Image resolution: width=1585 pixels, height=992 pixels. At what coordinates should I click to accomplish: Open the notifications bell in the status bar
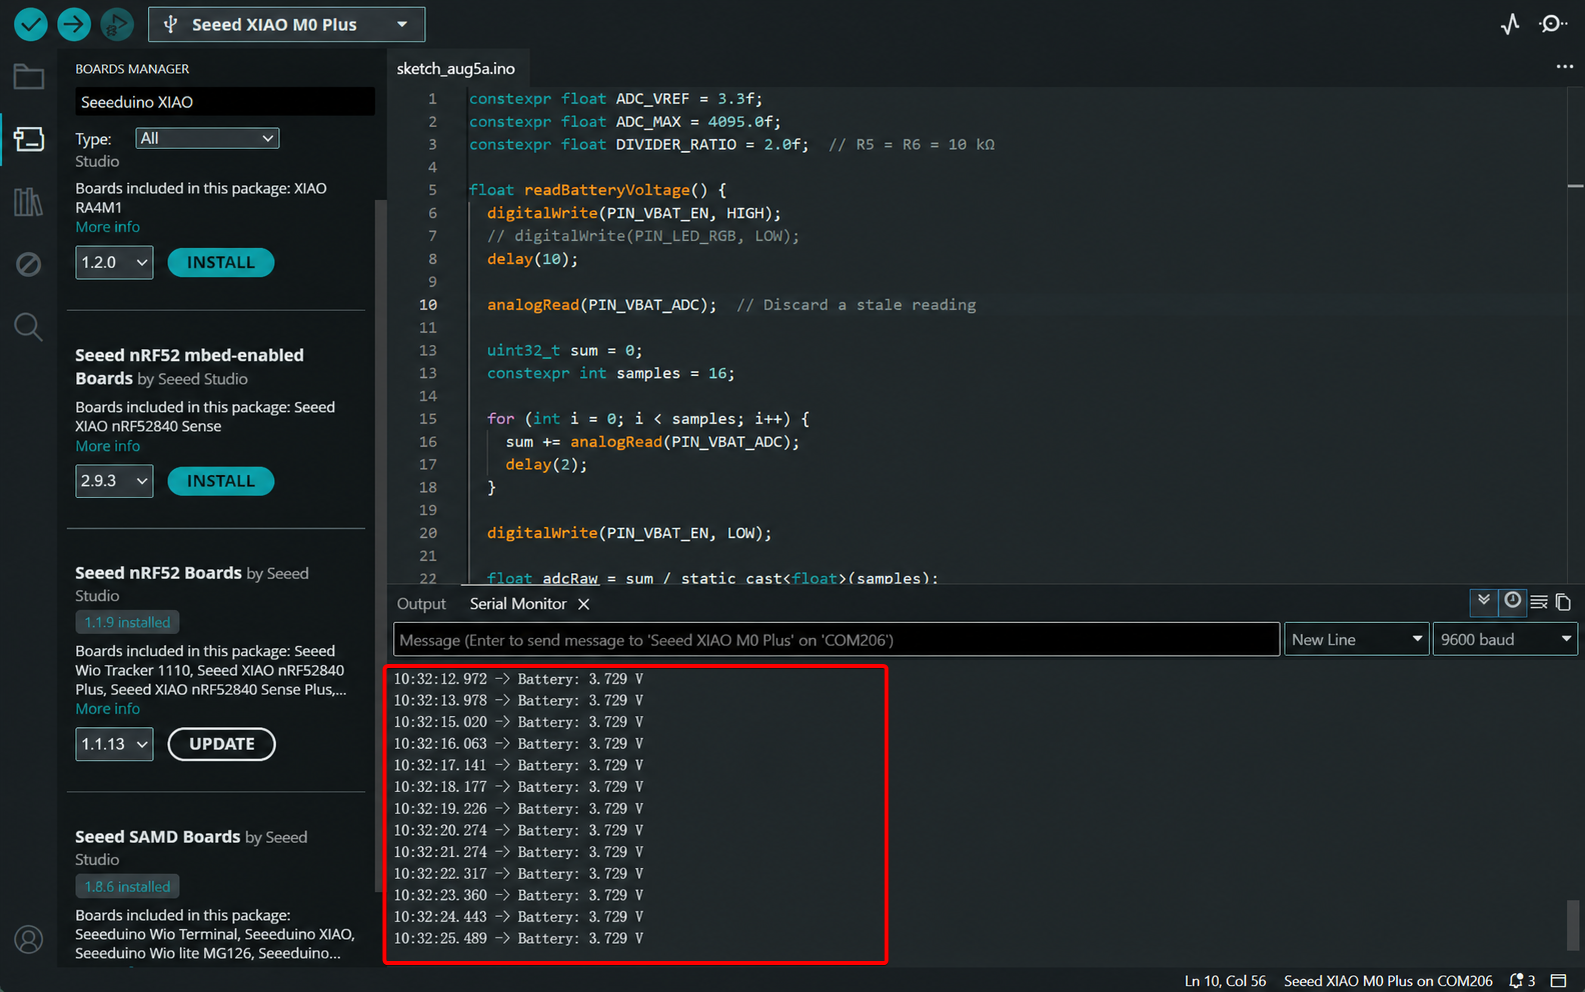[x=1521, y=981]
